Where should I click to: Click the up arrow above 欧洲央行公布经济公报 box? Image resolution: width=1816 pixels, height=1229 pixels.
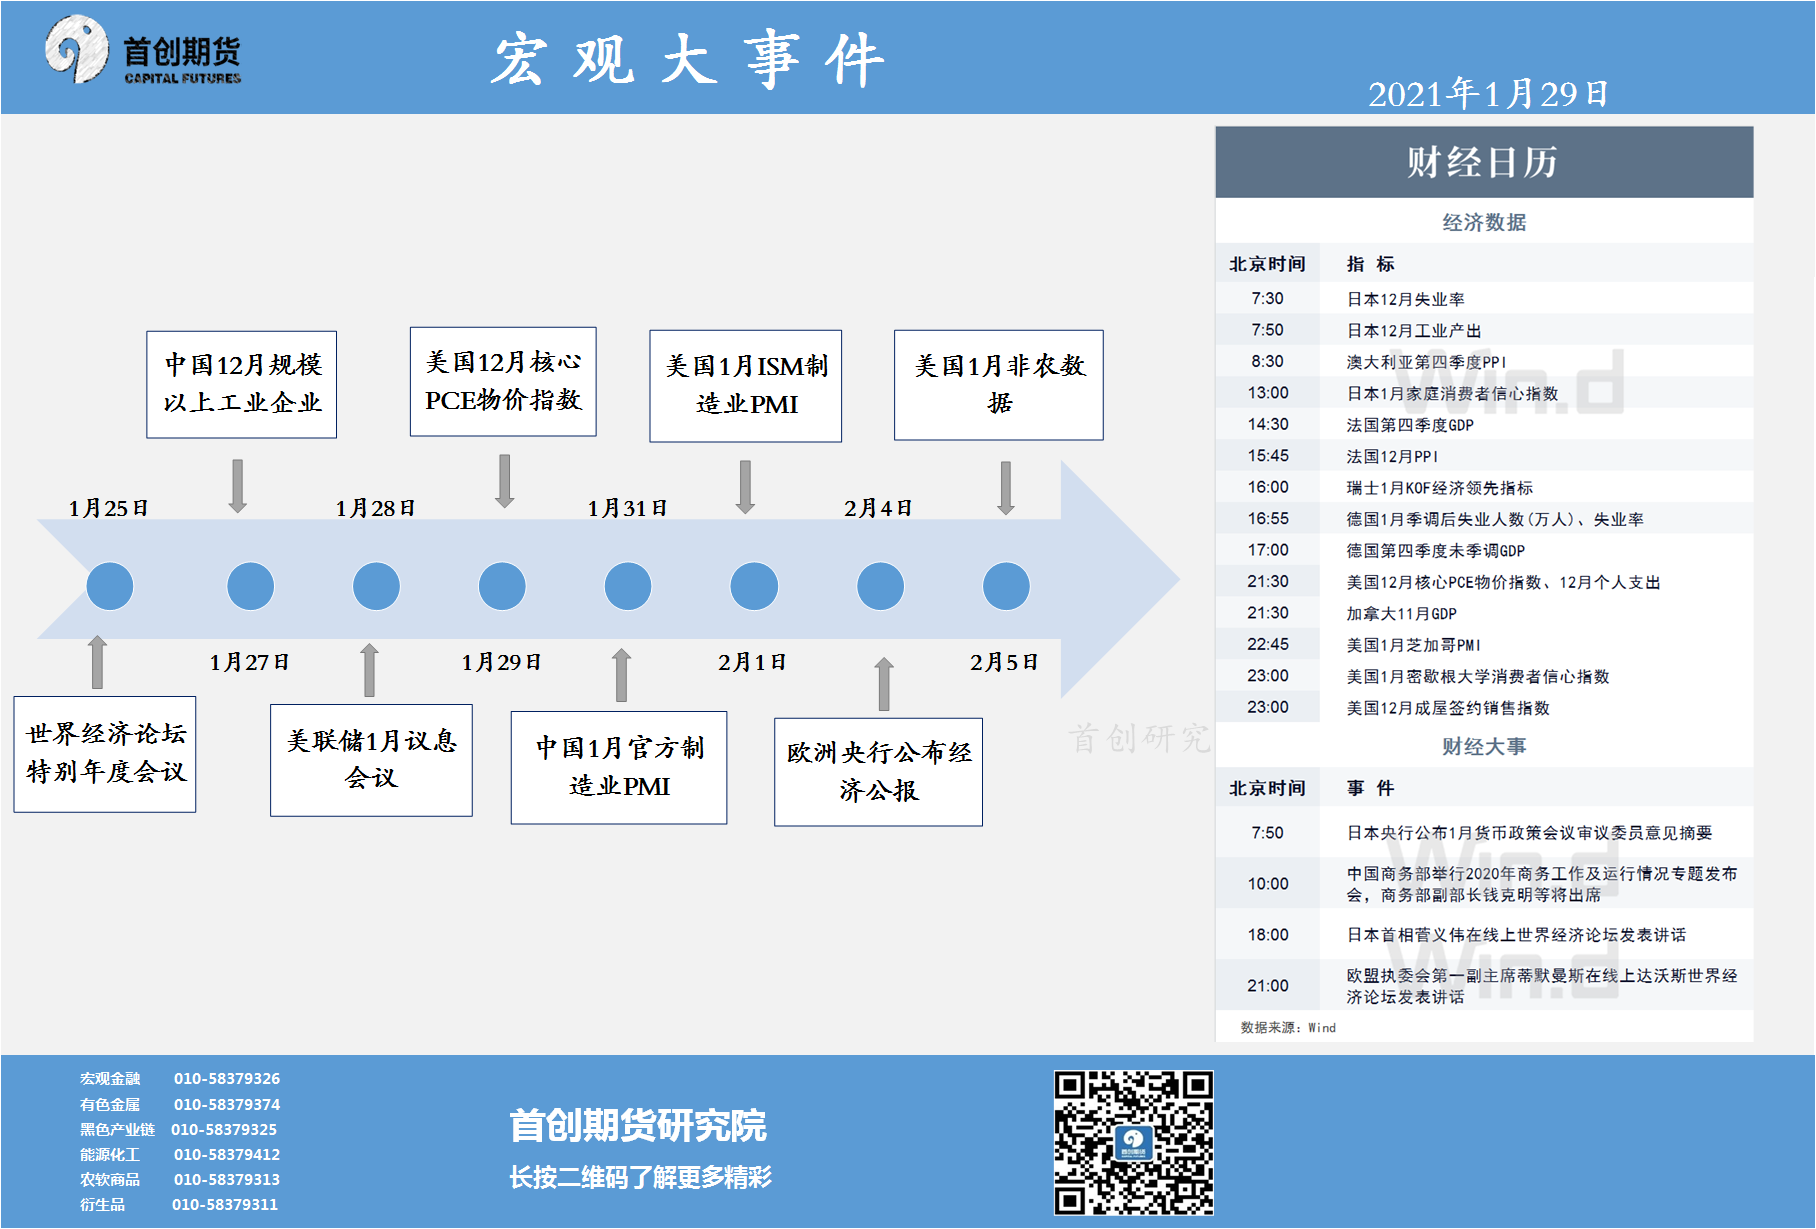pyautogui.click(x=883, y=684)
